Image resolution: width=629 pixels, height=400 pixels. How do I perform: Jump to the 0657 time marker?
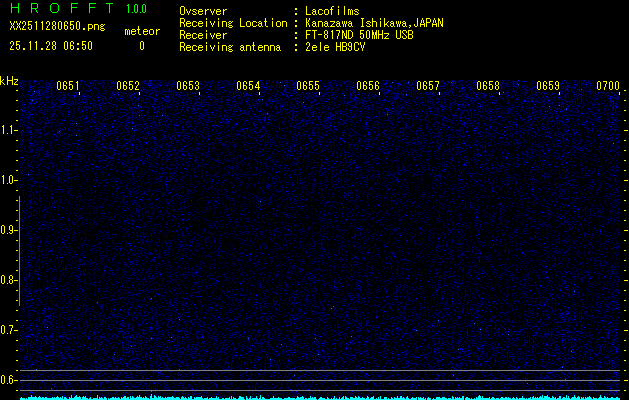(x=428, y=86)
